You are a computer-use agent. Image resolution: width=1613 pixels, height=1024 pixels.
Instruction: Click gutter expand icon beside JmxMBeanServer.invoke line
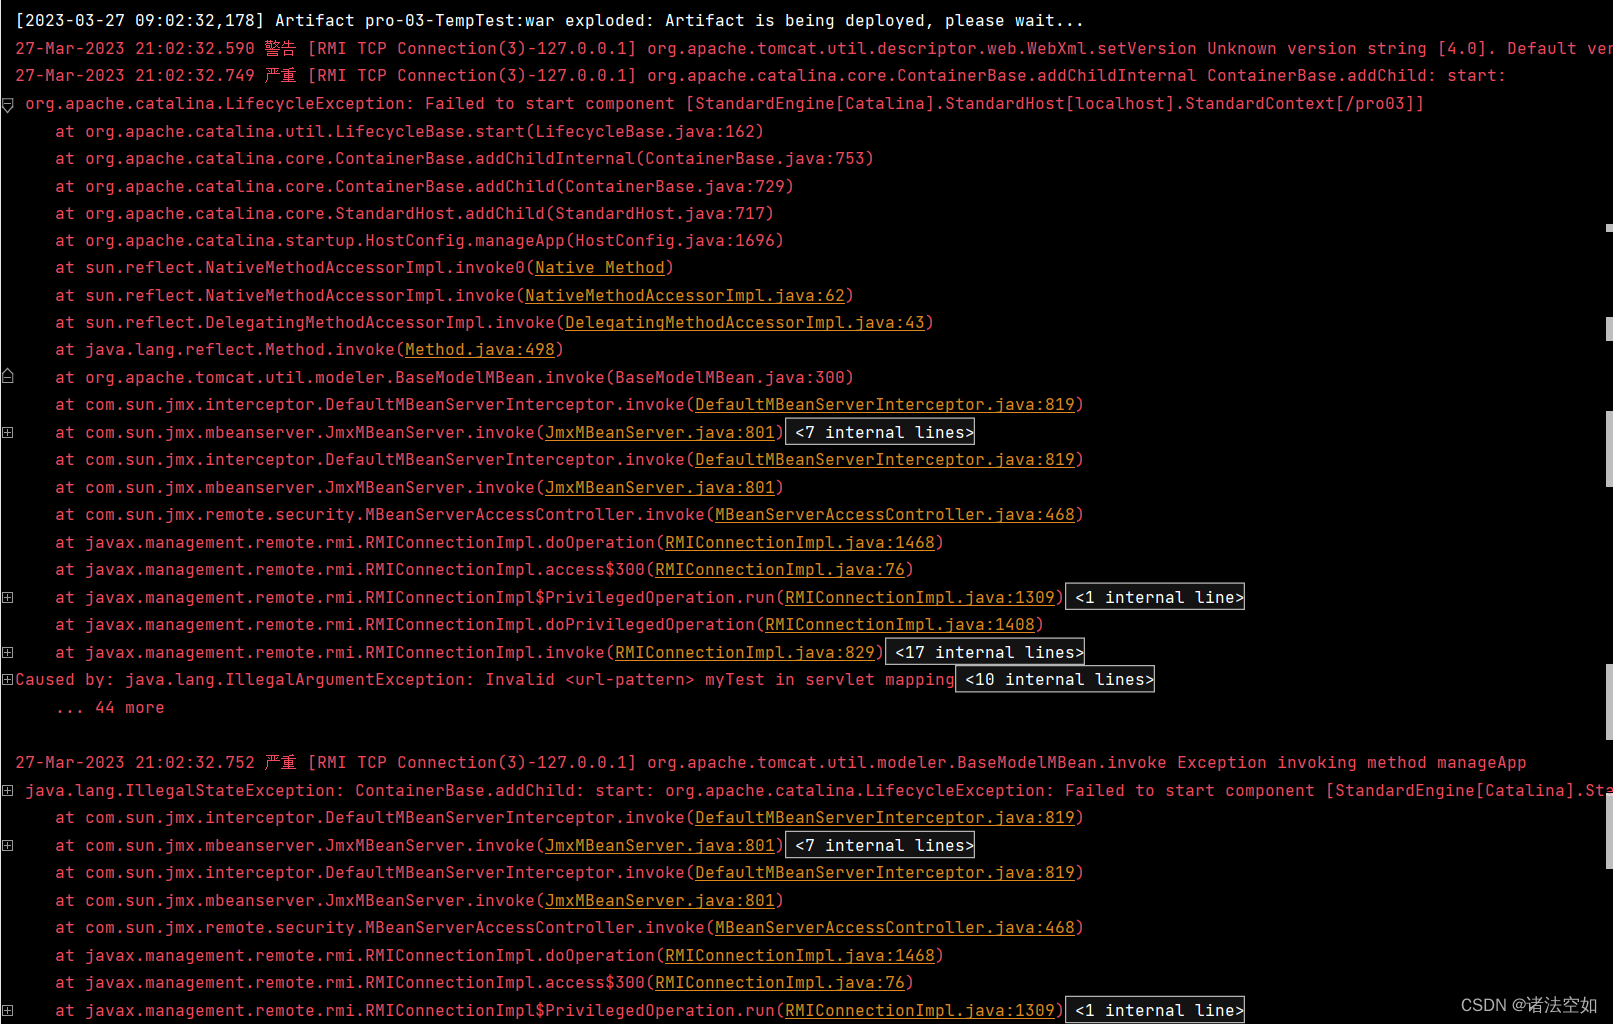[7, 432]
